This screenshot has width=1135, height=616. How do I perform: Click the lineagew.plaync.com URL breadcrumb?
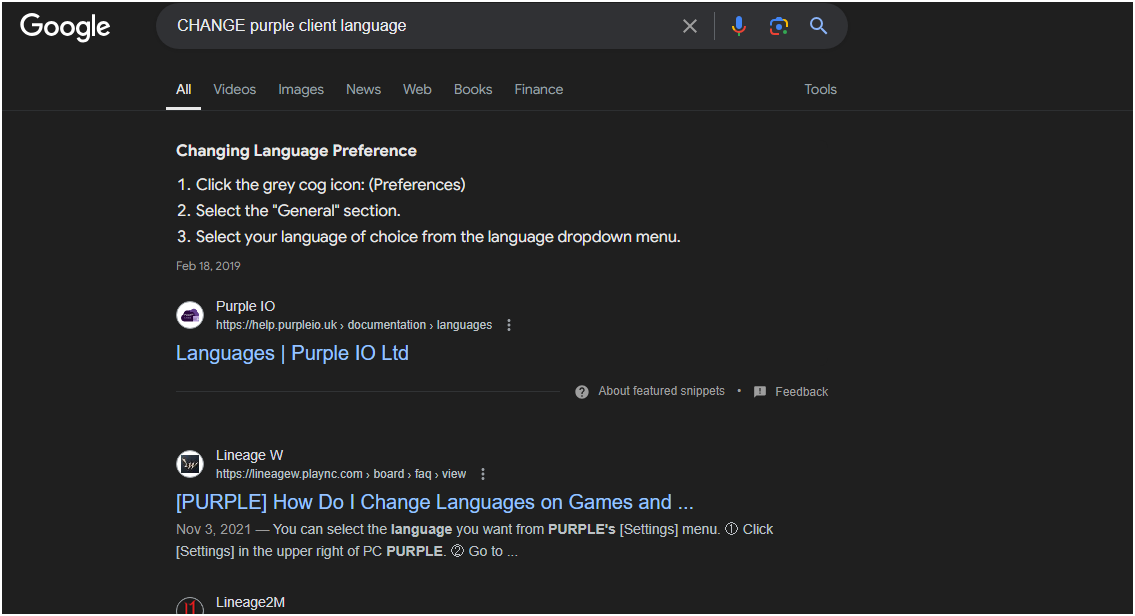point(341,474)
